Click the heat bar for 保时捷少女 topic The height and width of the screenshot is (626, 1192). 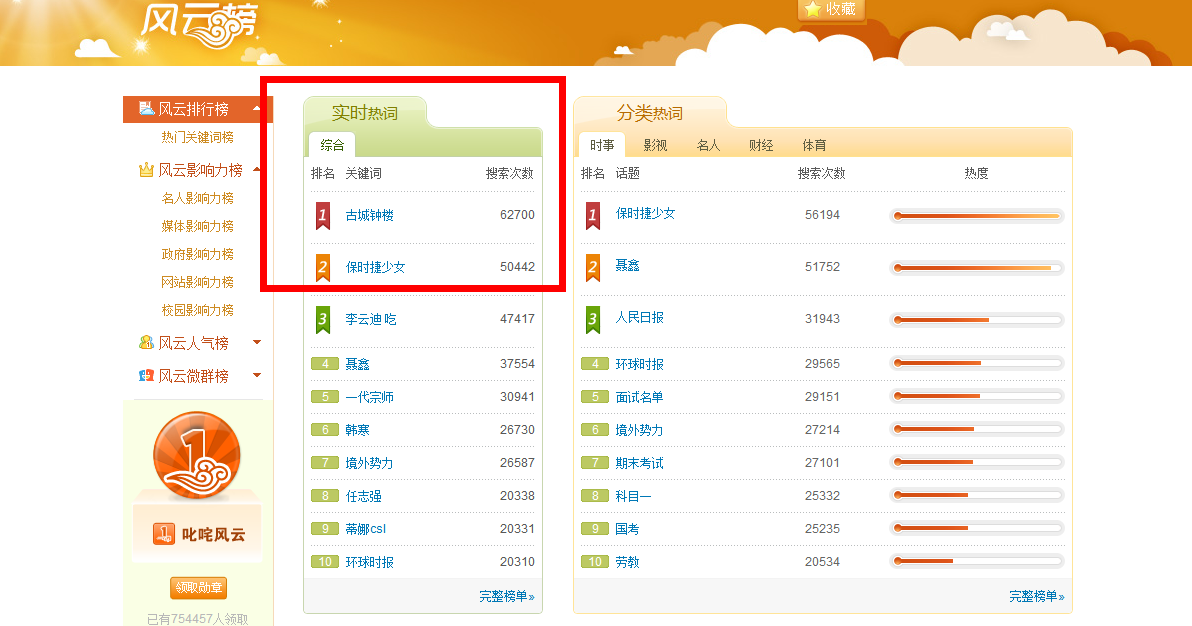pyautogui.click(x=976, y=215)
